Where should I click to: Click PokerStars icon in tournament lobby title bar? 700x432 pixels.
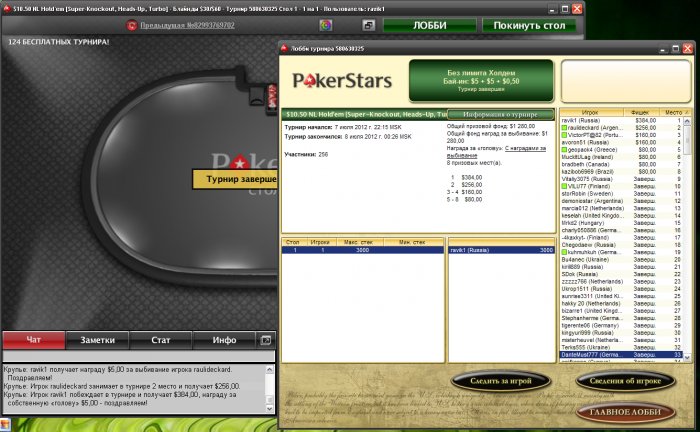[x=284, y=48]
